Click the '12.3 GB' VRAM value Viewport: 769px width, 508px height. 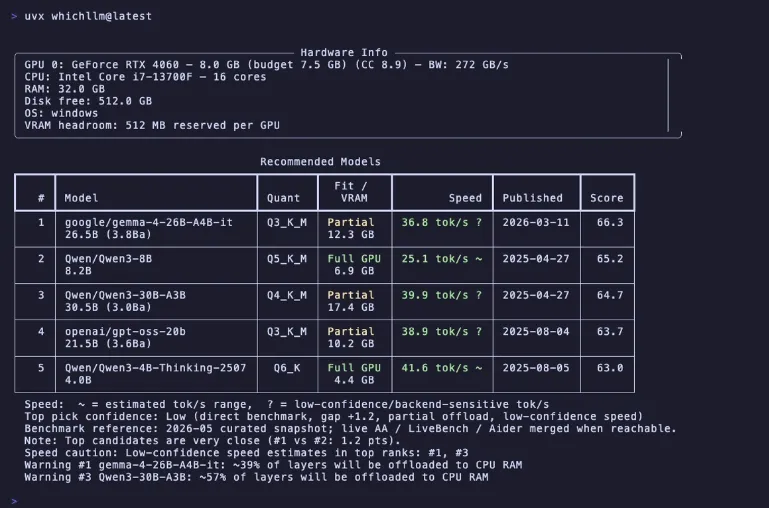click(x=351, y=234)
